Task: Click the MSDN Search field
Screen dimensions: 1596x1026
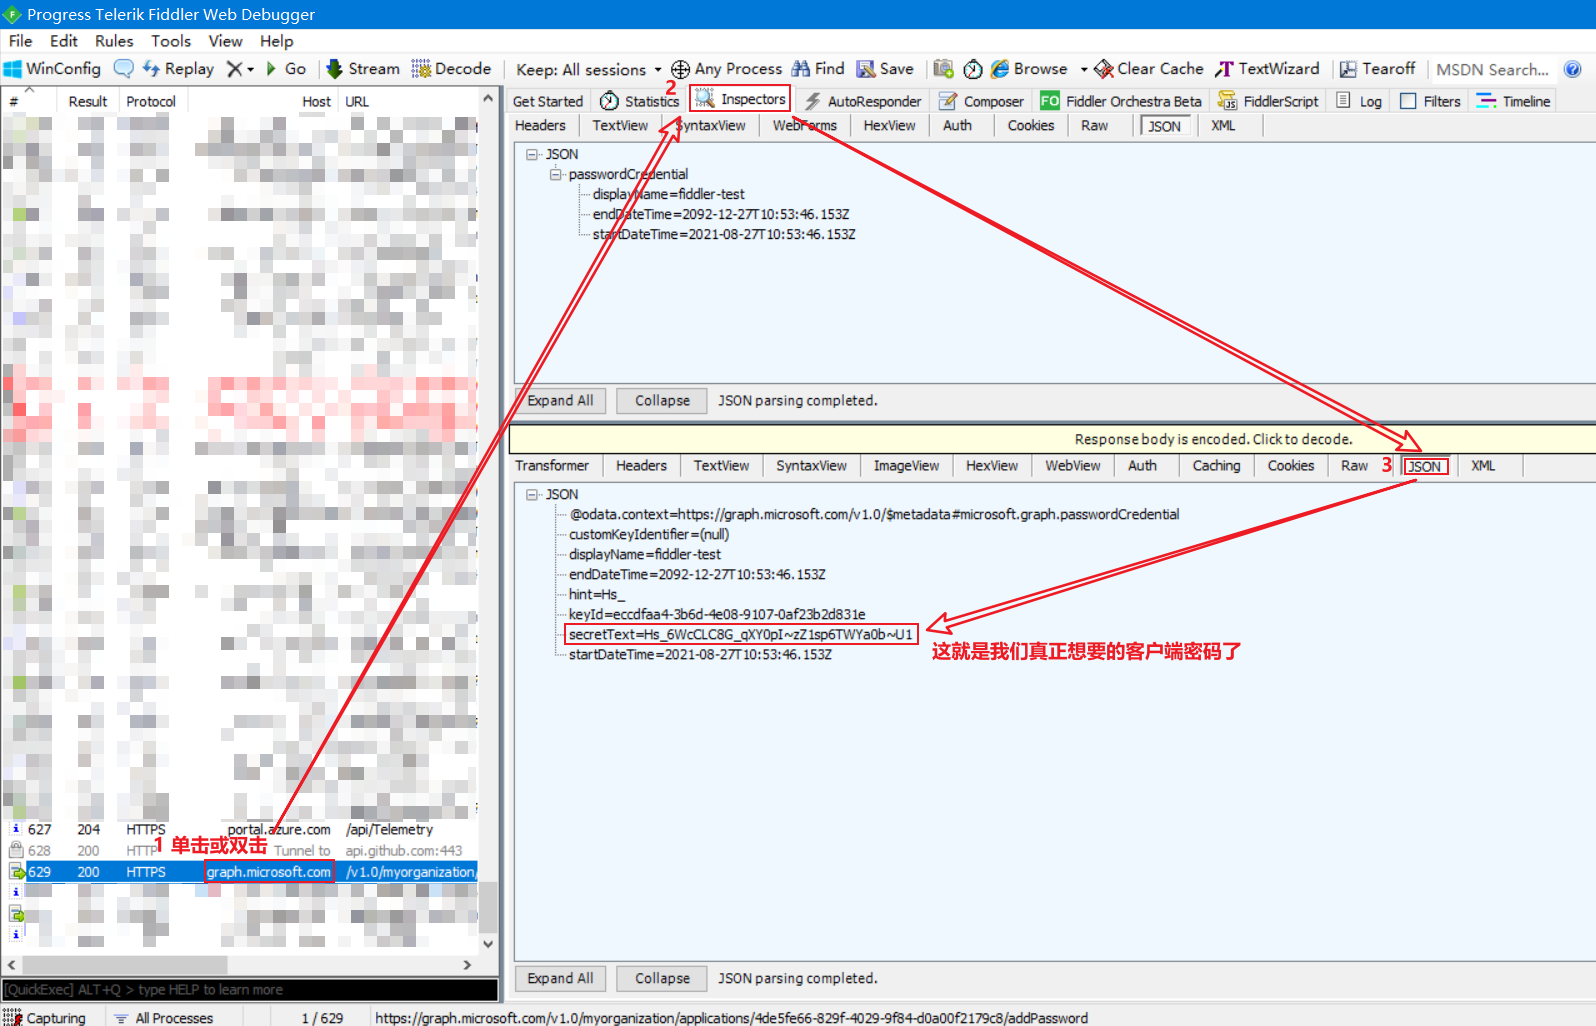Action: click(1493, 69)
